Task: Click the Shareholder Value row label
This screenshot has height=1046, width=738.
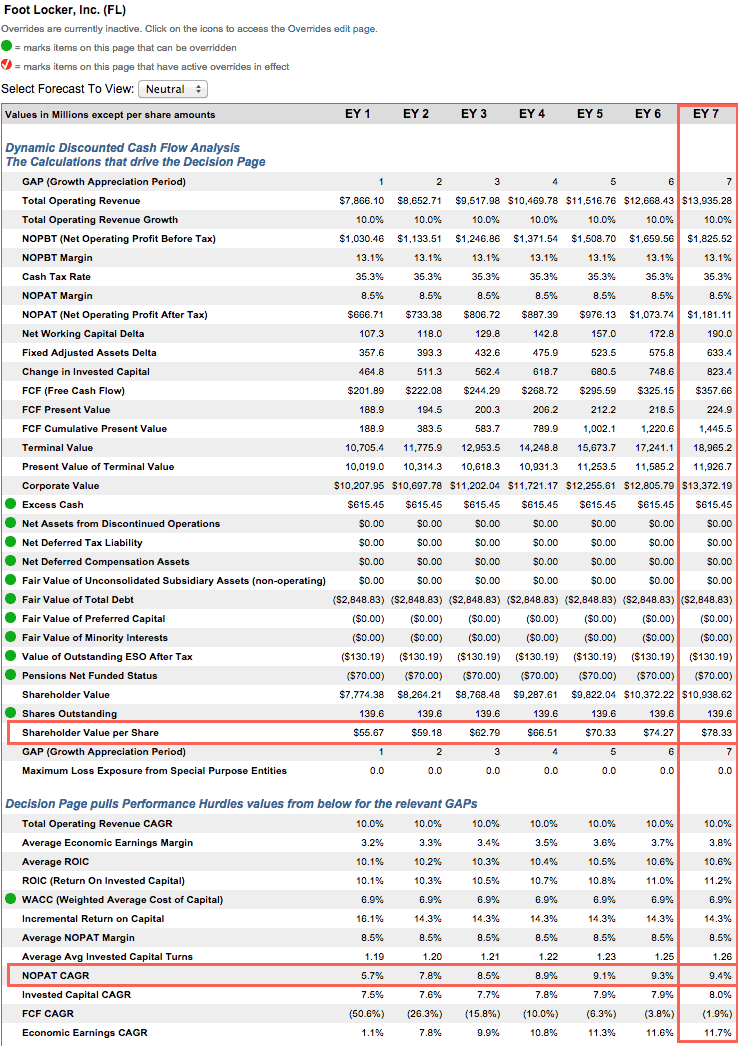Action: coord(66,694)
